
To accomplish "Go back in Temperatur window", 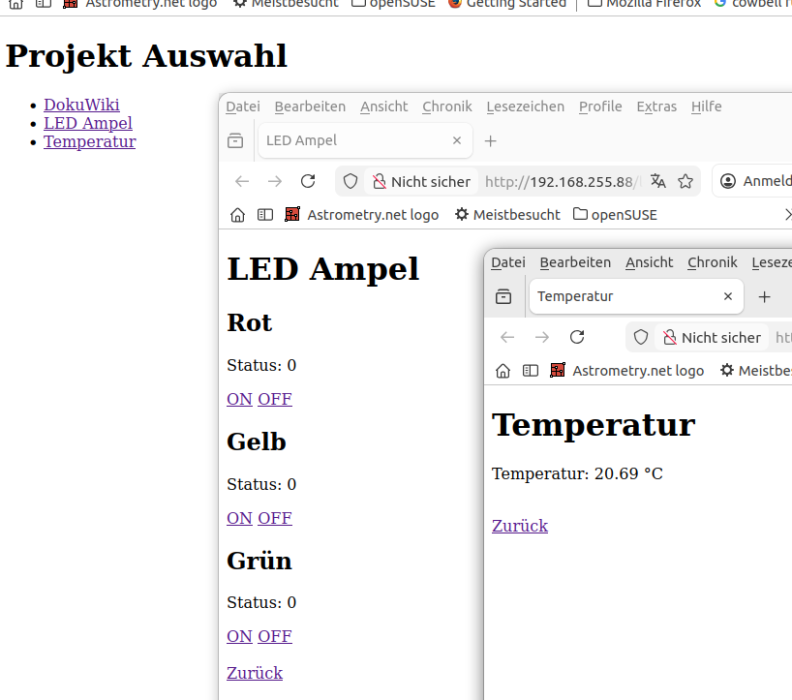I will coord(508,337).
